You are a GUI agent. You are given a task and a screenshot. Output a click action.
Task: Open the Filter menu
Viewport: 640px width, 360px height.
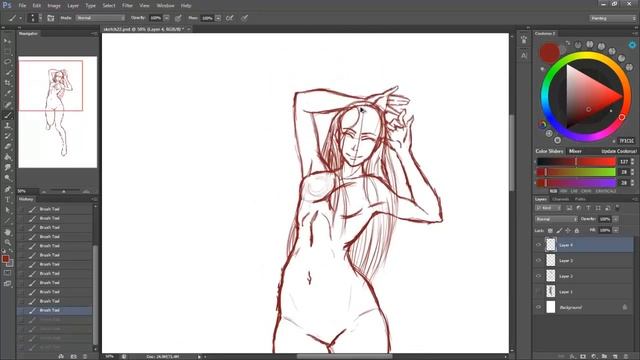127,6
